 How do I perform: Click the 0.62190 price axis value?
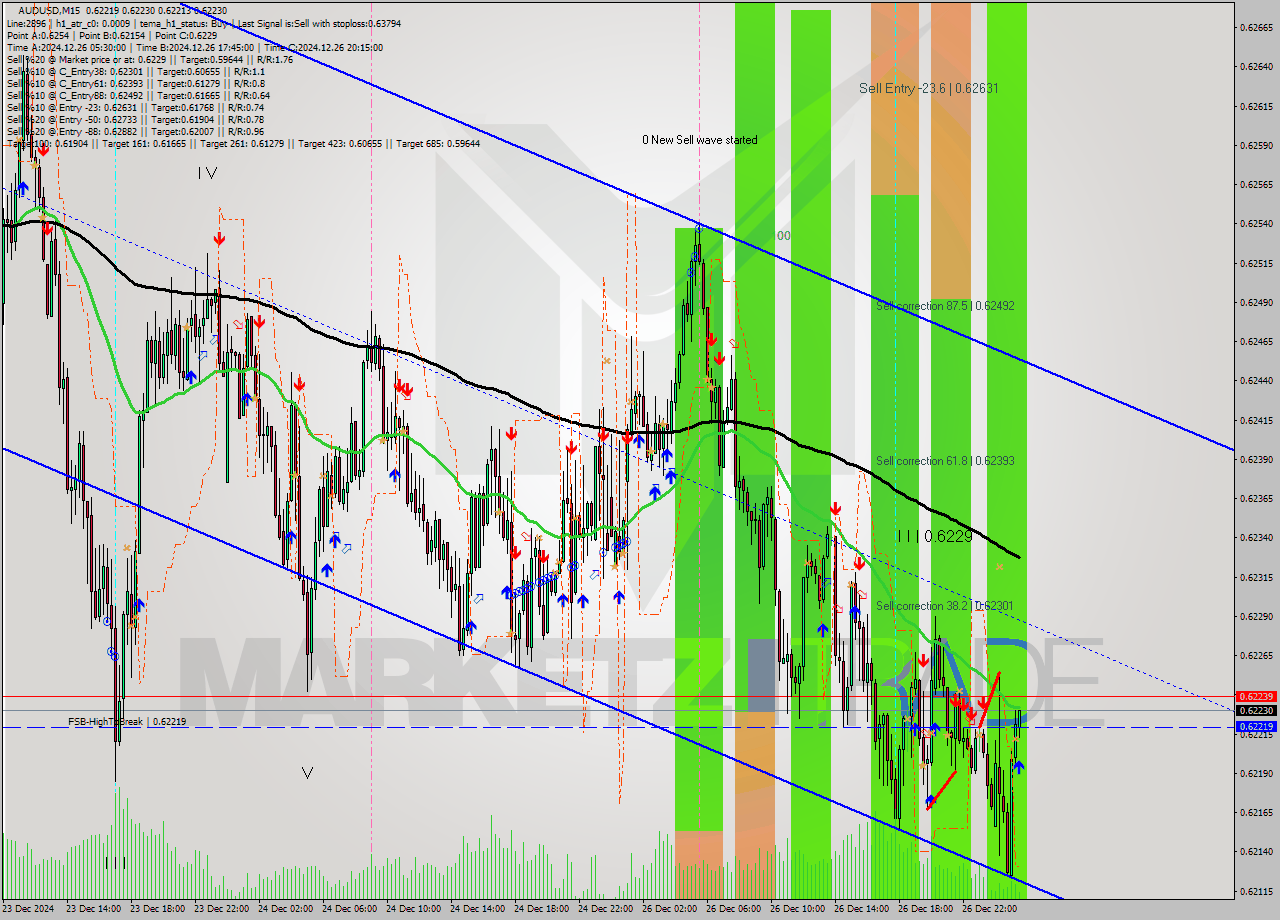[x=1255, y=773]
